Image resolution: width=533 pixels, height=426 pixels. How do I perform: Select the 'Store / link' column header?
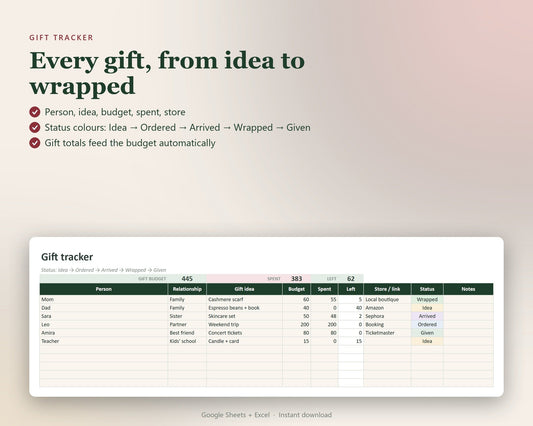387,289
